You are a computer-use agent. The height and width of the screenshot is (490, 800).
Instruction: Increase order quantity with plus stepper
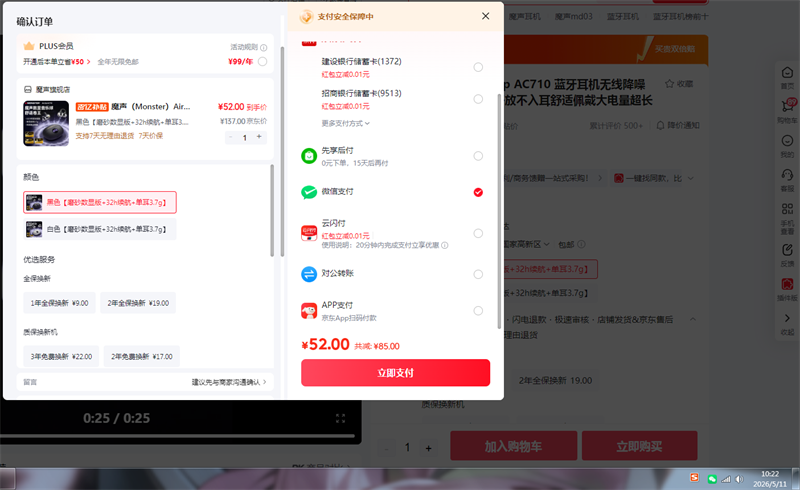259,137
